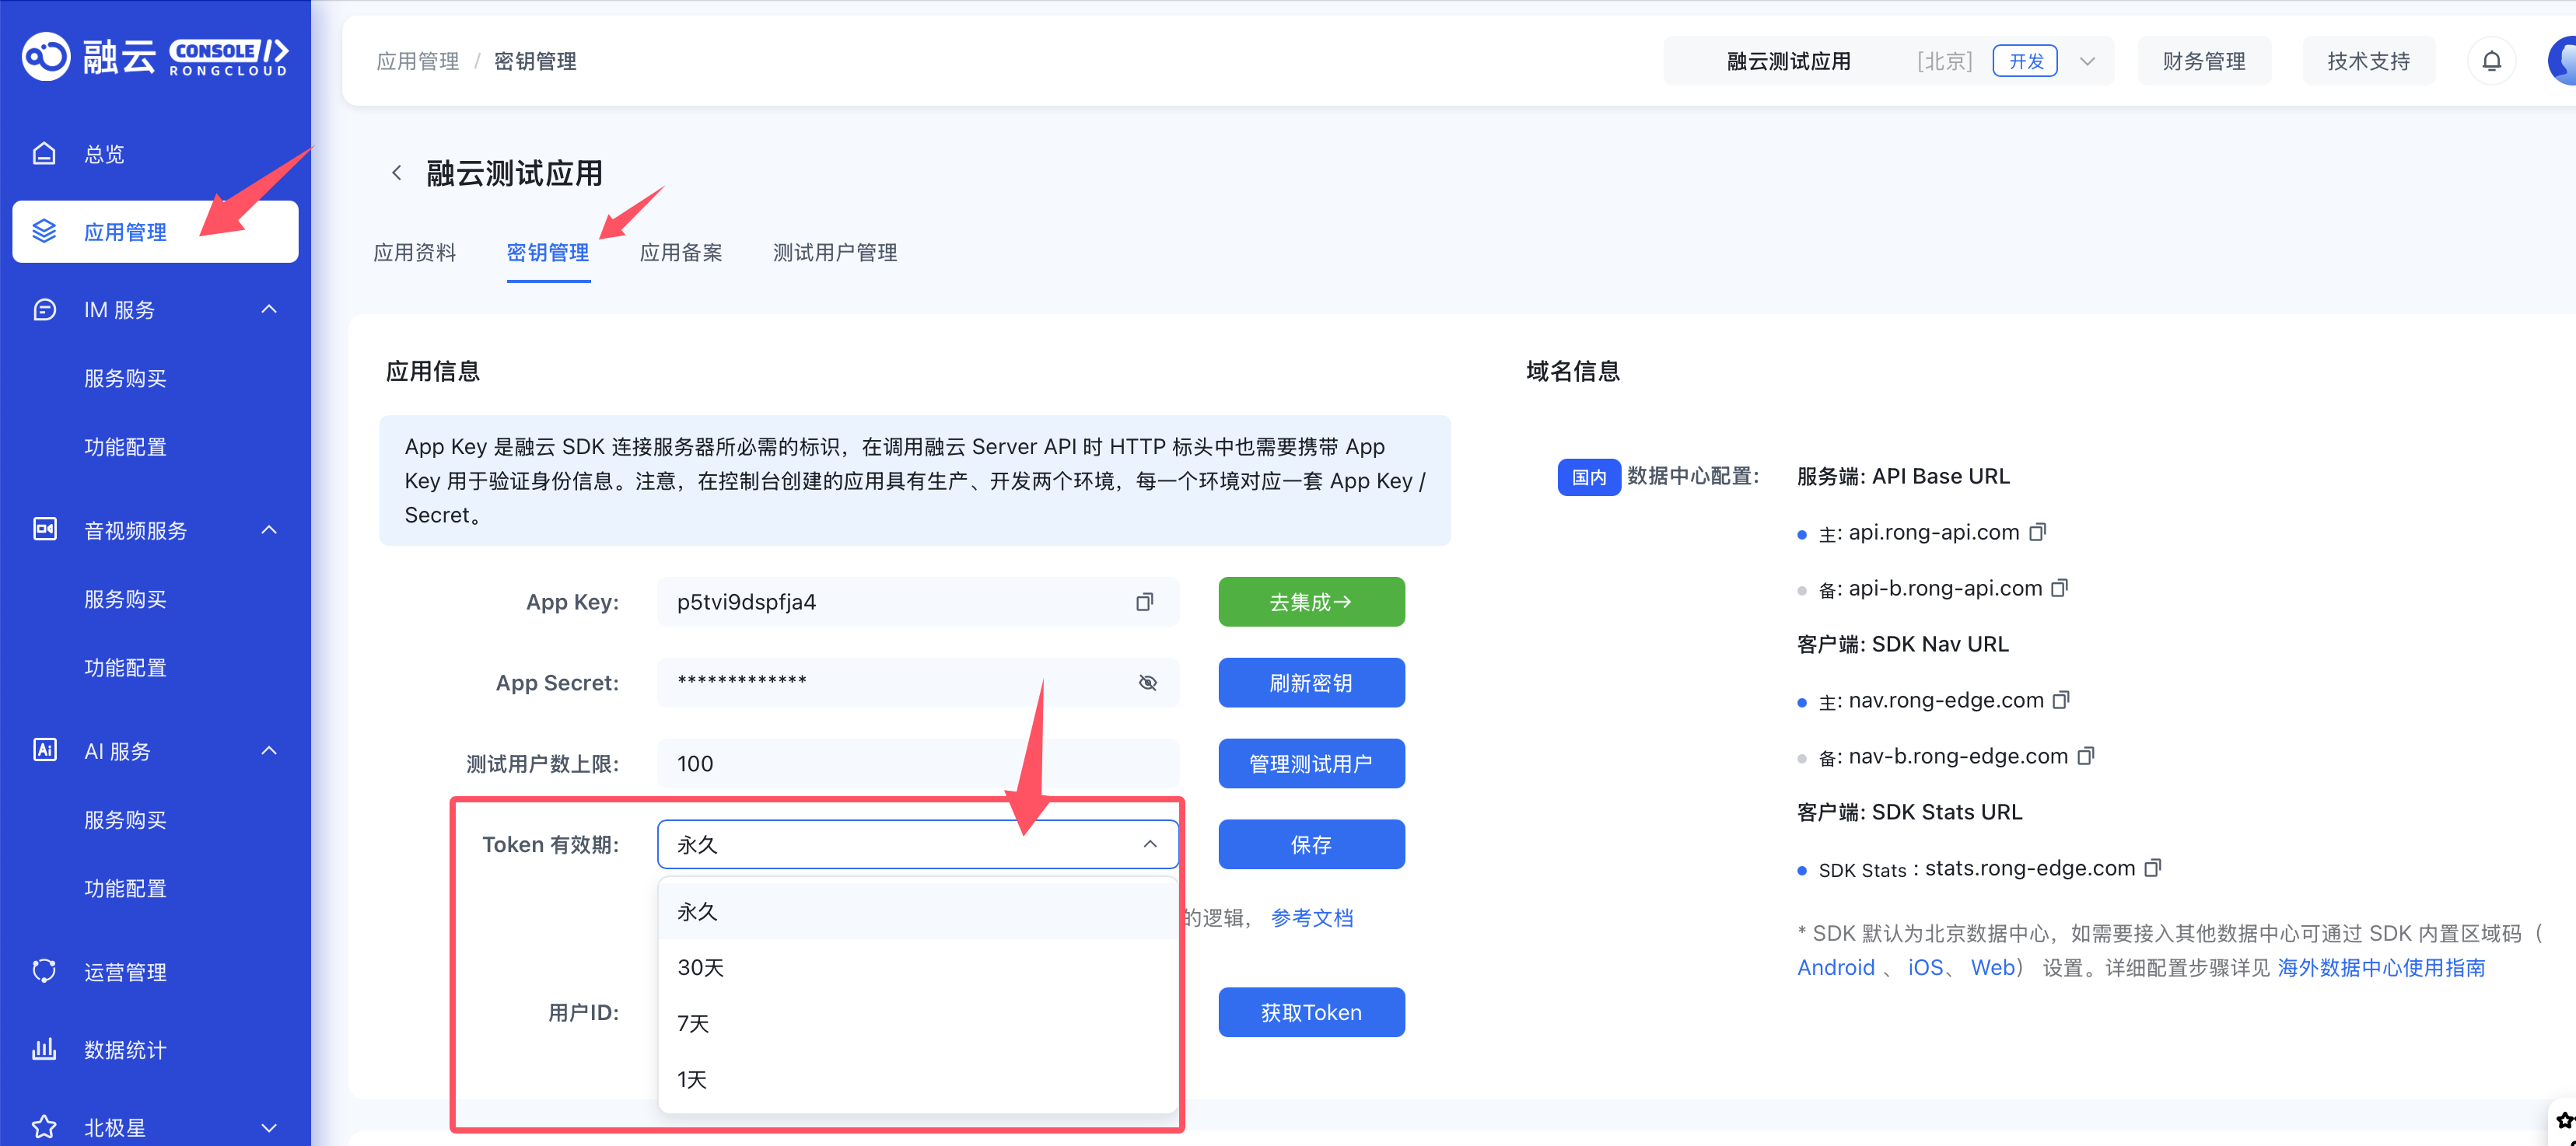The height and width of the screenshot is (1146, 2576).
Task: Collapse the IM 服务 sidebar section
Action: pos(269,310)
